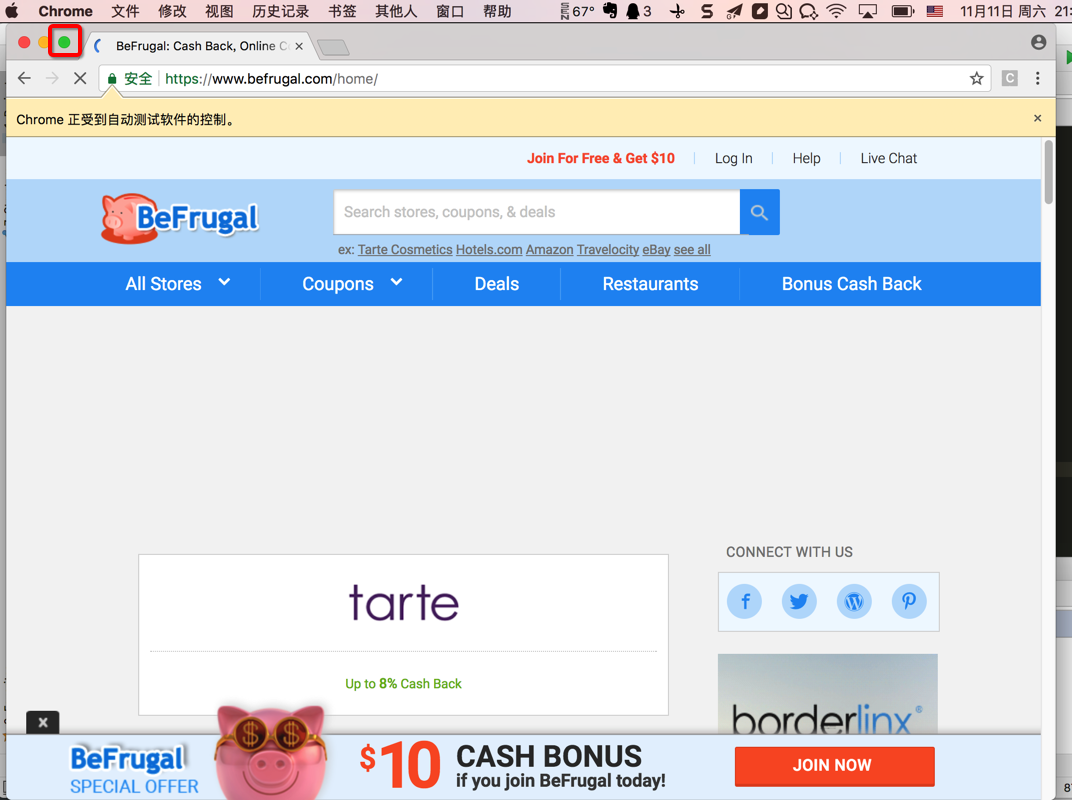This screenshot has height=801, width=1072.
Task: Close the bottom special offer banner
Action: (42, 722)
